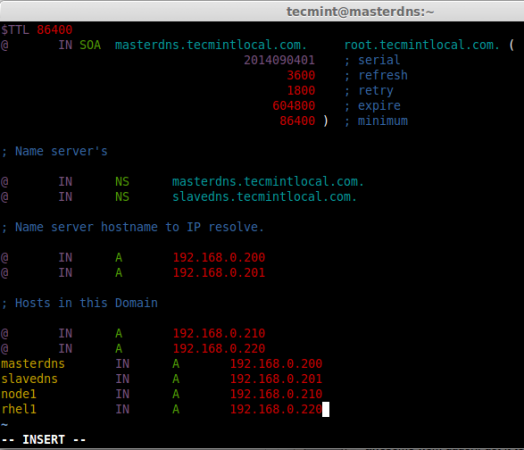Click the masterdns host name entry
This screenshot has width=524, height=450.
tap(33, 363)
